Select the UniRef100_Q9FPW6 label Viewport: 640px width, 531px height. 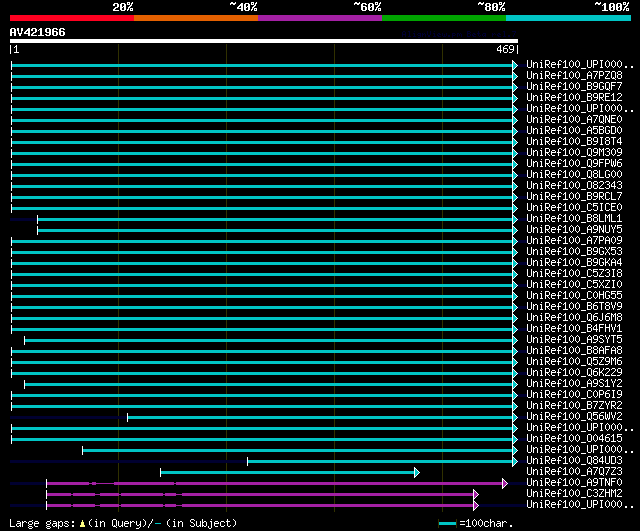tap(574, 164)
